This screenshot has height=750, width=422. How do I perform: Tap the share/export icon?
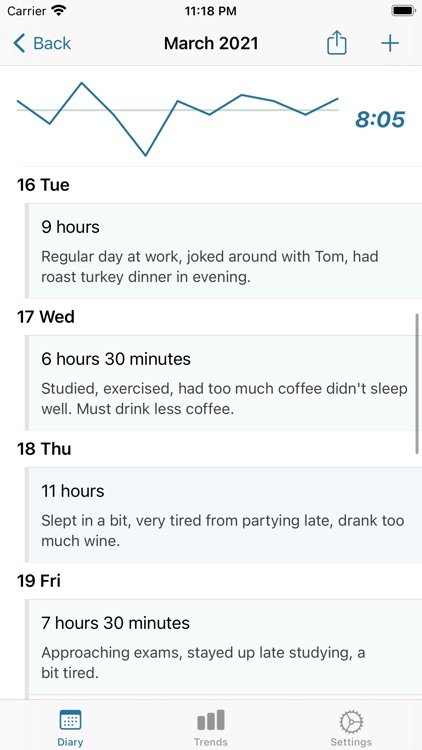tap(336, 43)
